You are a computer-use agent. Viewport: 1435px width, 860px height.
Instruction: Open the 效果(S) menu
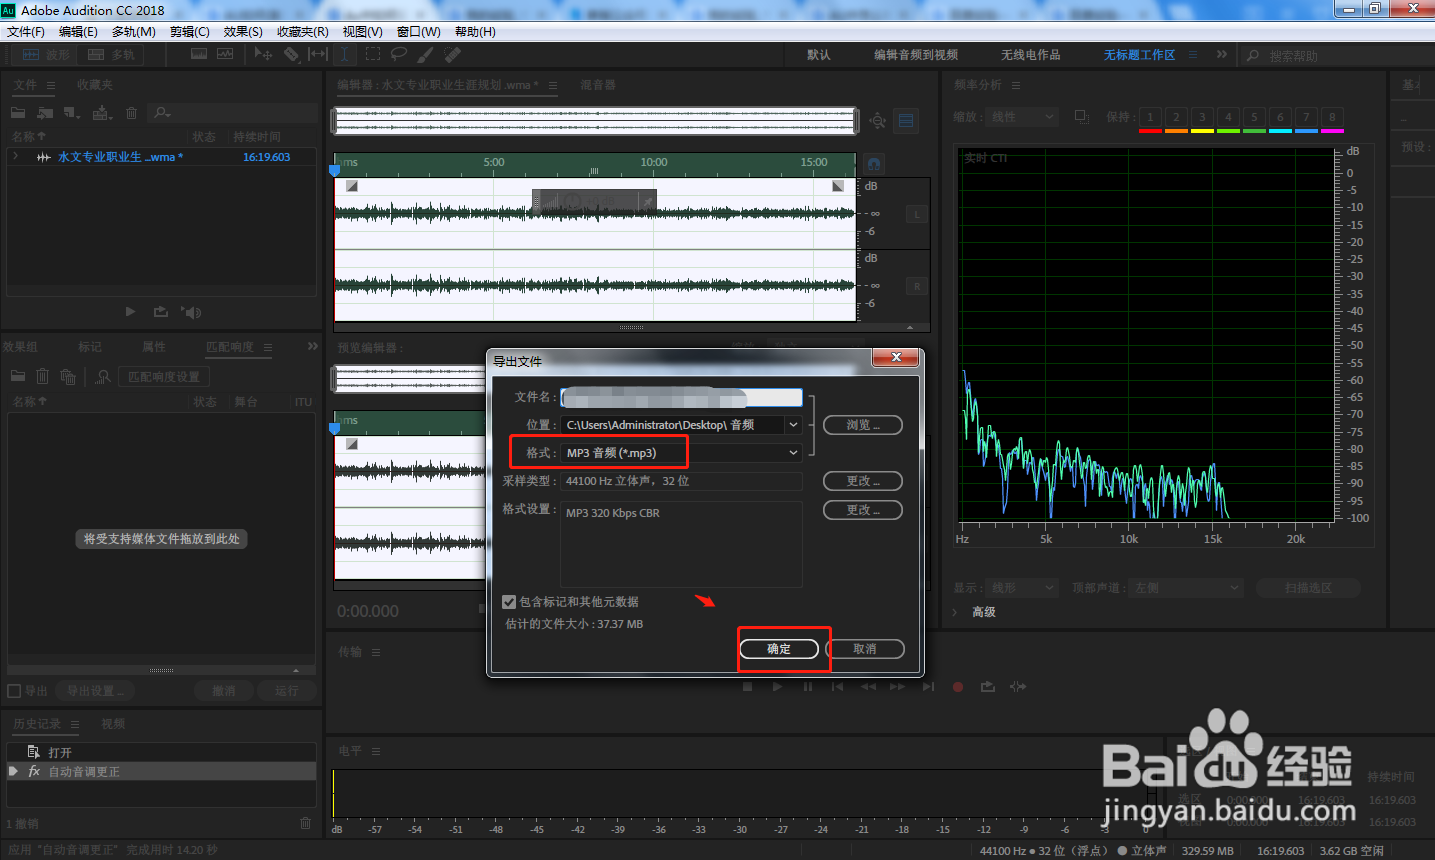point(243,32)
